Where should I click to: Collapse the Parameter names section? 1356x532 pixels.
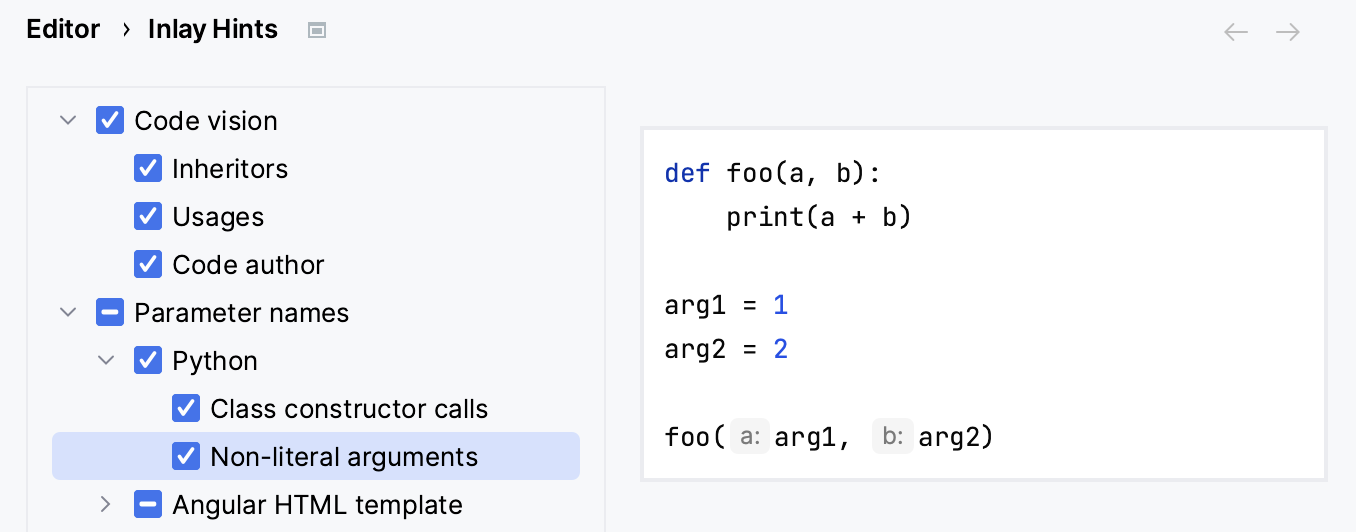tap(68, 313)
